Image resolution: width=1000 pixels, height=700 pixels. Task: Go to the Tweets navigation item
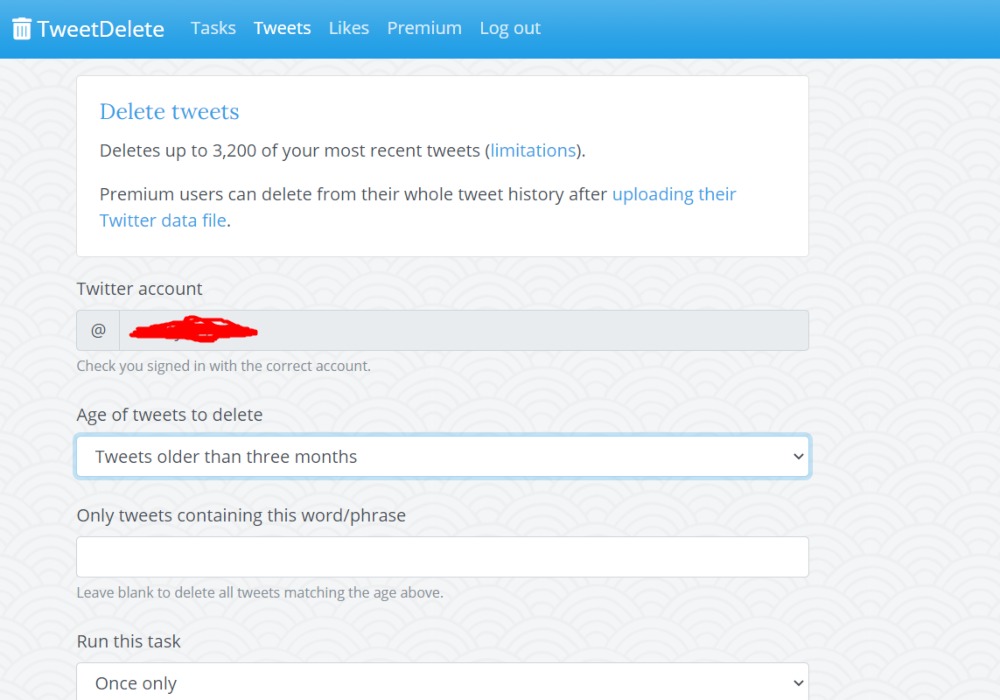pos(282,28)
